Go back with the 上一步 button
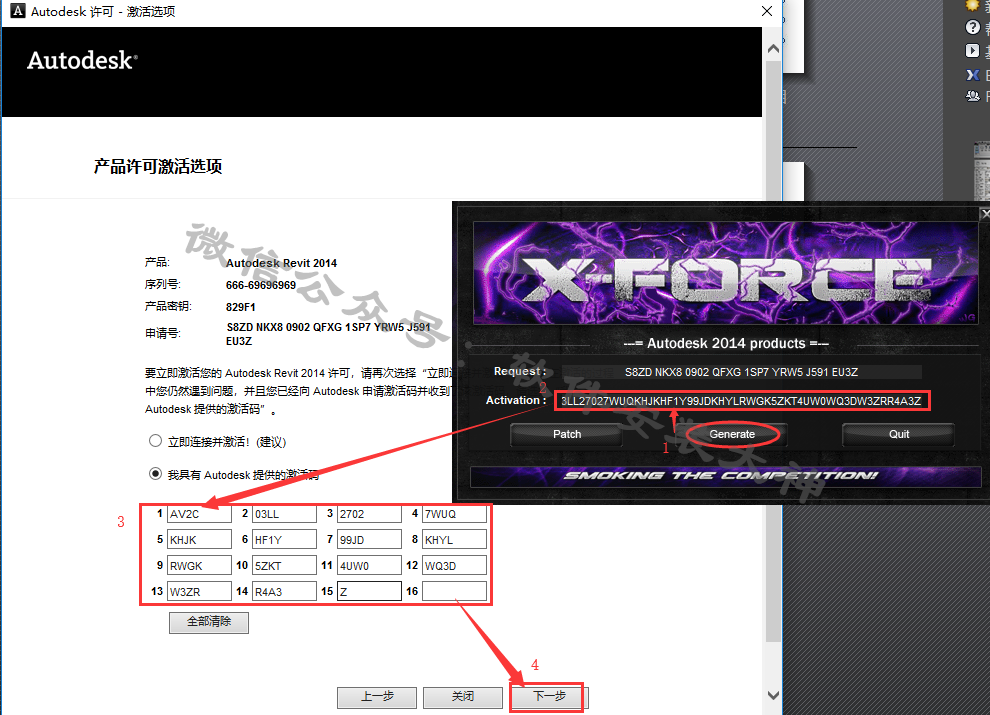The width and height of the screenshot is (990, 715). (377, 697)
